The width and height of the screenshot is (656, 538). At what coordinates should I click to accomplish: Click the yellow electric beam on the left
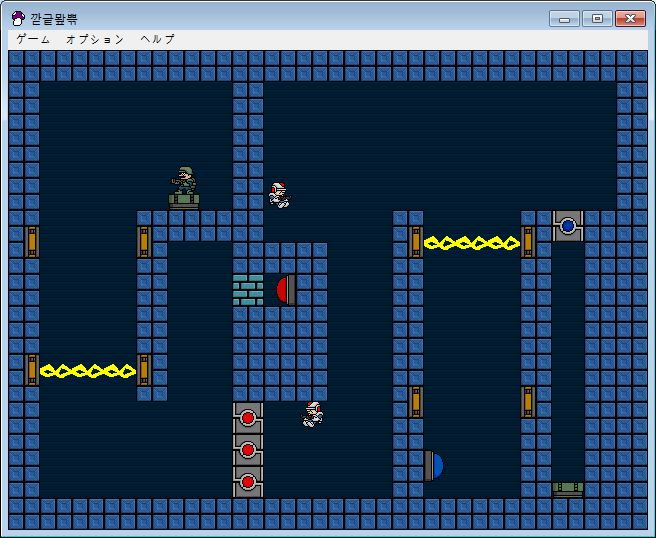click(x=88, y=371)
